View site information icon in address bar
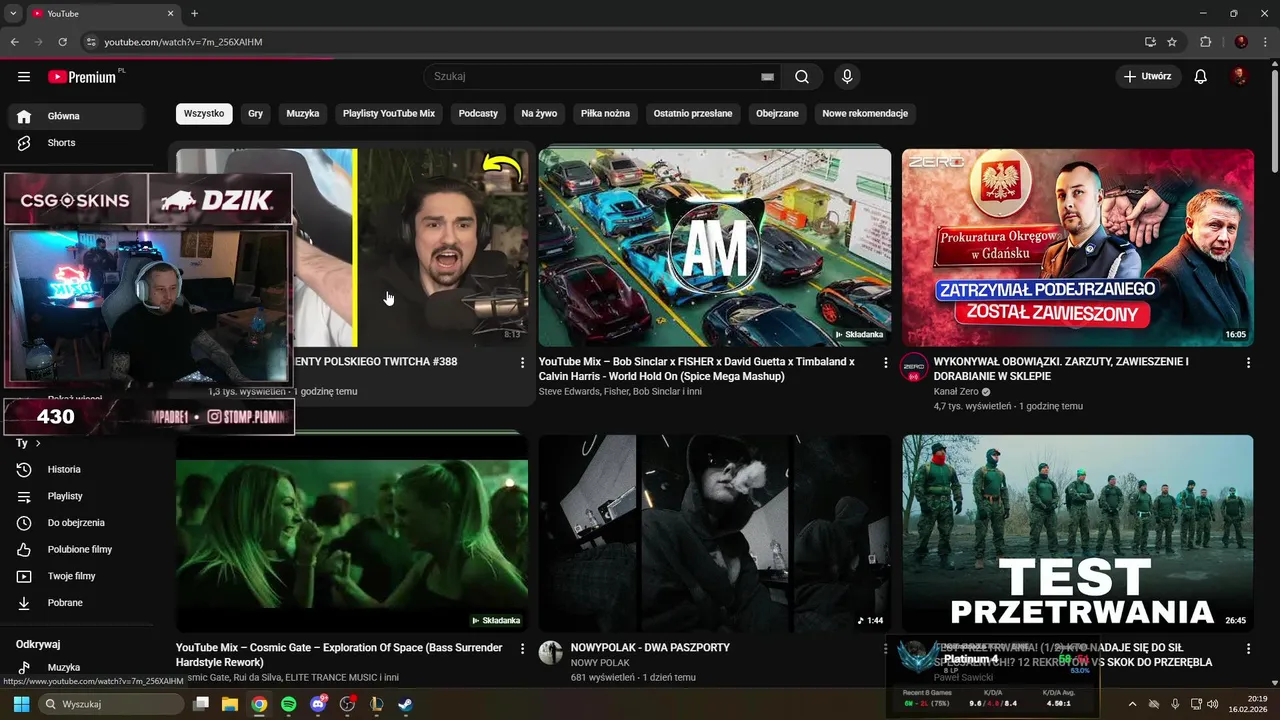The image size is (1280, 720). 91,42
